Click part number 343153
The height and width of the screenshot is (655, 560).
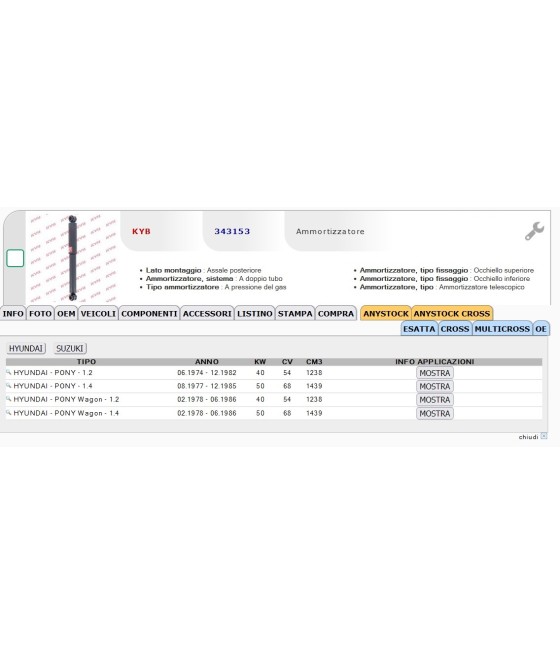[x=232, y=231]
